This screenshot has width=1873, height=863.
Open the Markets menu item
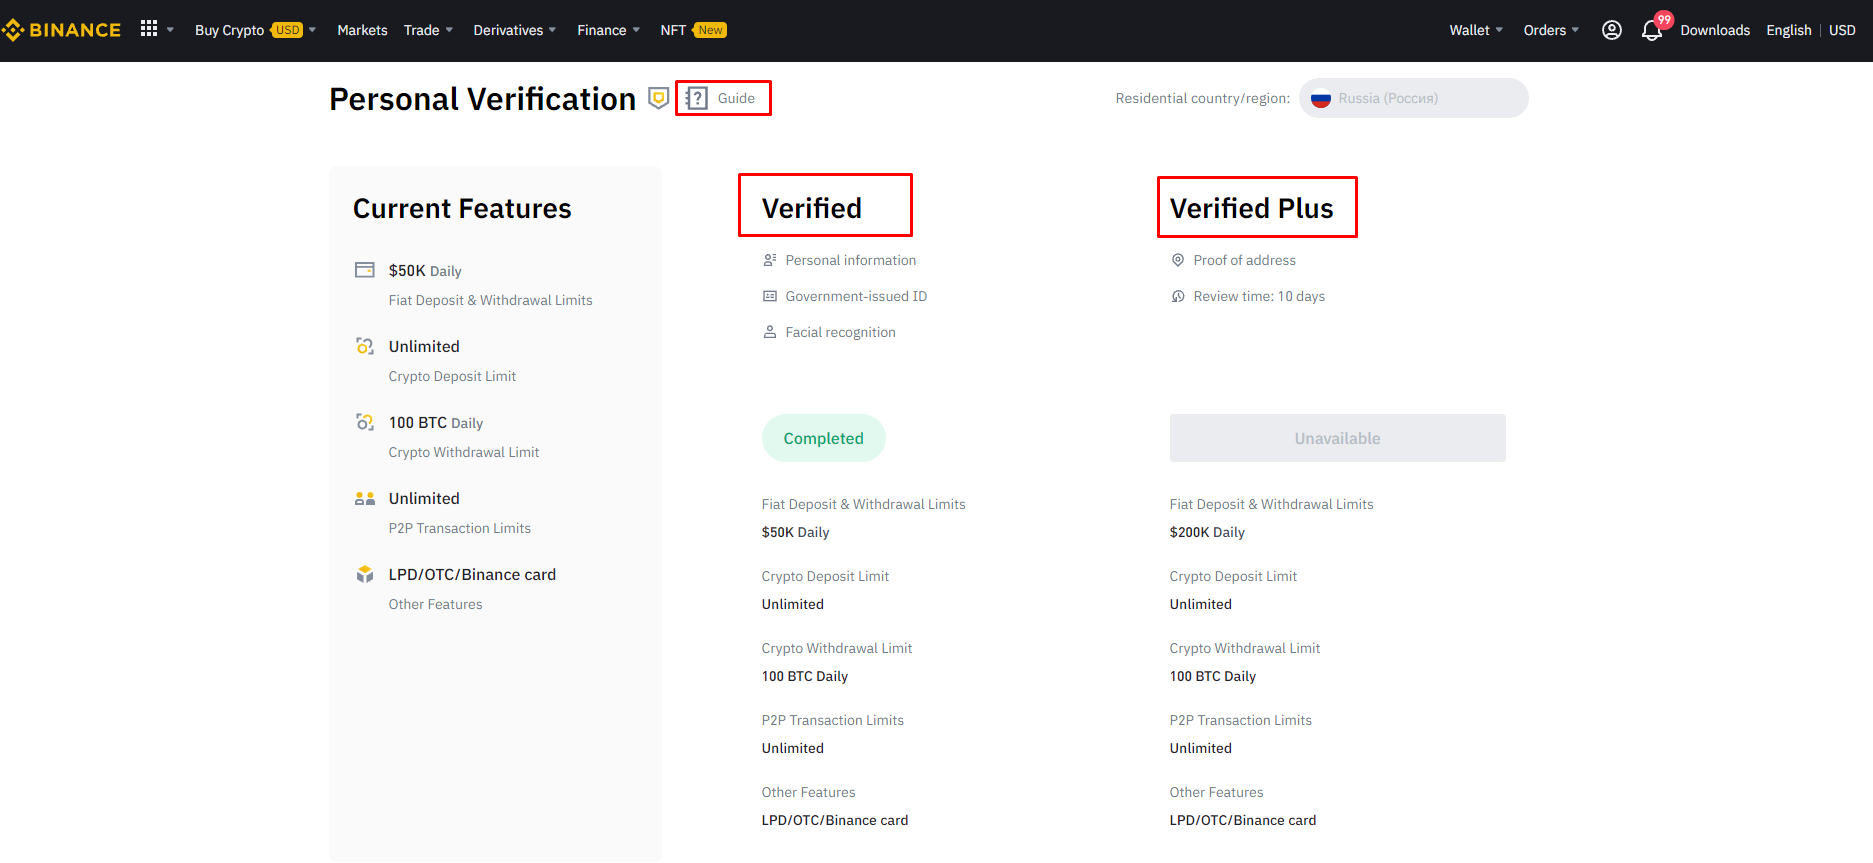362,30
